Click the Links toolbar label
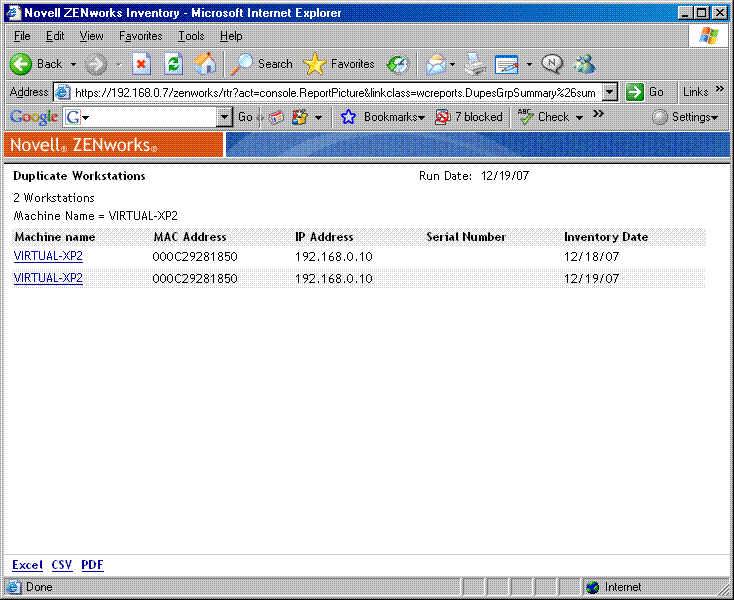 (695, 92)
